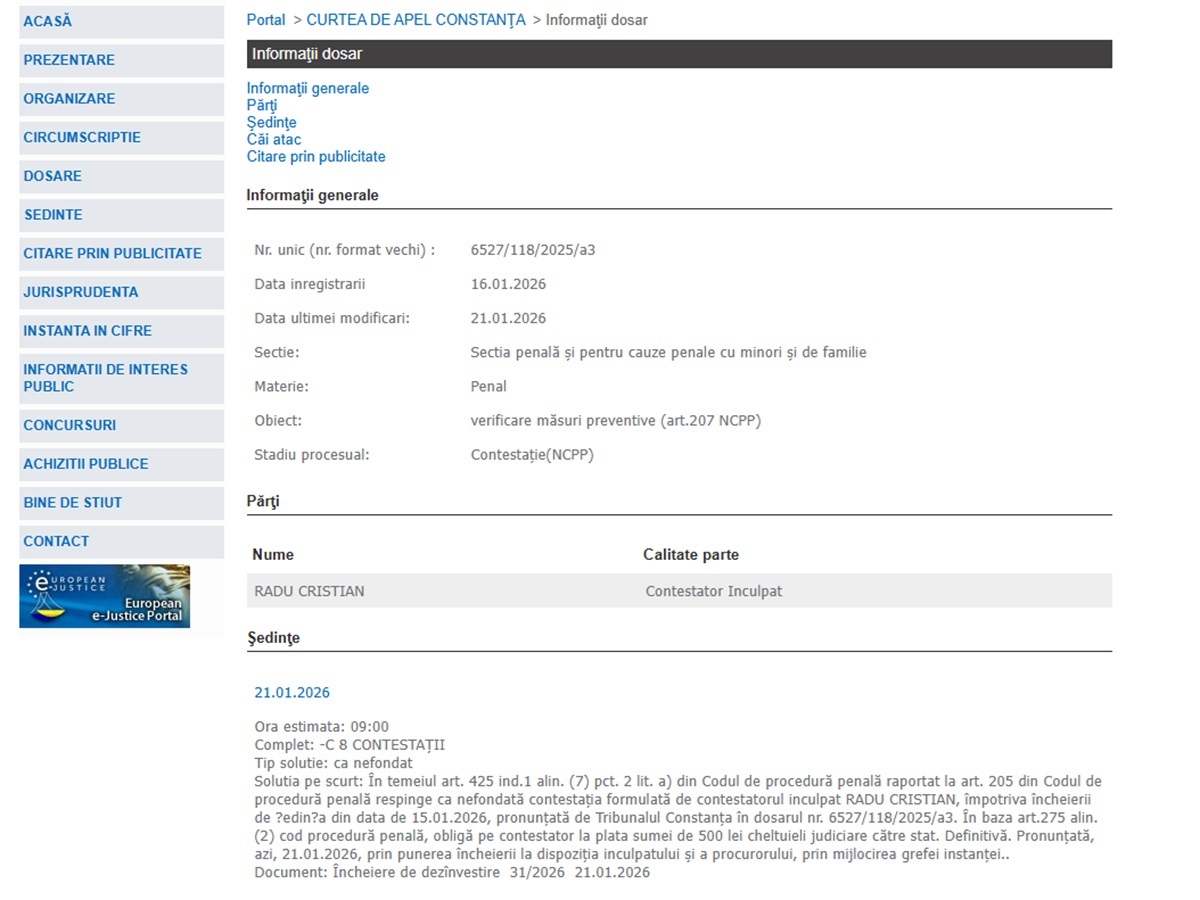The height and width of the screenshot is (900, 1200).
Task: Go to JURISPRUDENTA sidebar item
Action: pos(121,292)
